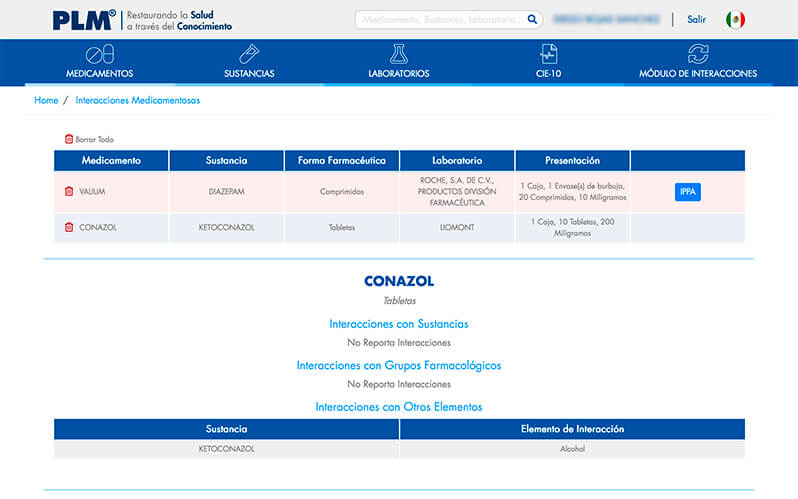Open the Medicamentos tab

click(100, 74)
